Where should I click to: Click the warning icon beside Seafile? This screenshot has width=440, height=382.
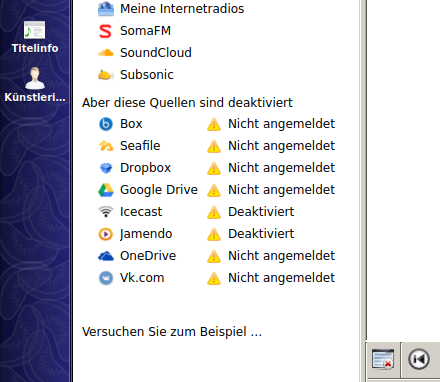point(214,146)
